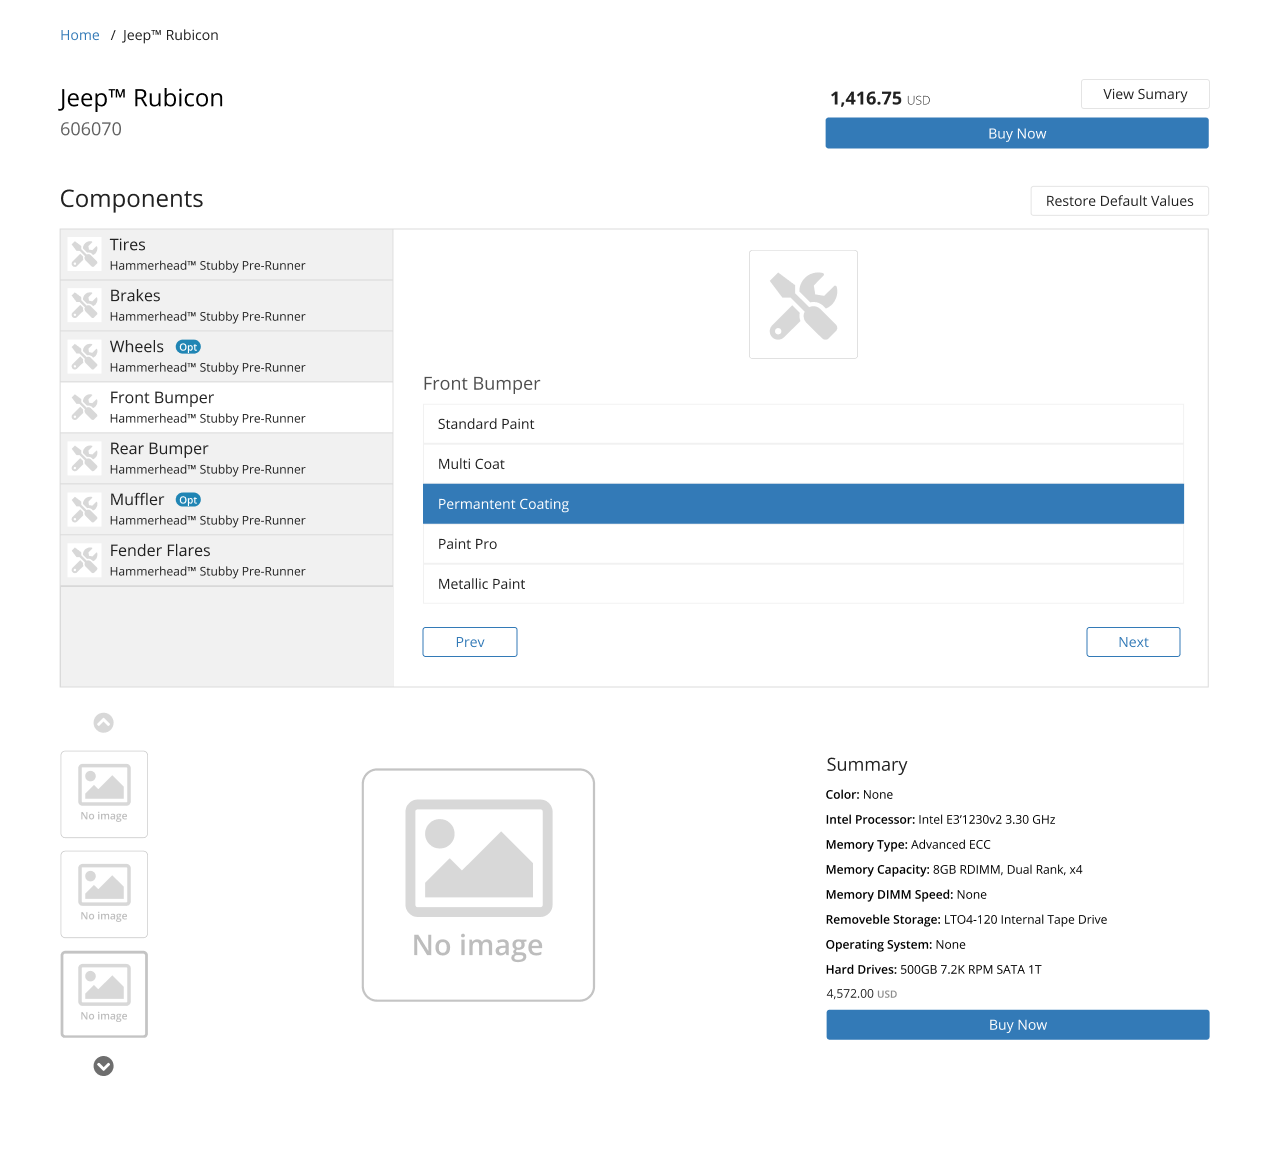Go to previous component with Prev
Viewport: 1270px width, 1157px height.
click(470, 642)
